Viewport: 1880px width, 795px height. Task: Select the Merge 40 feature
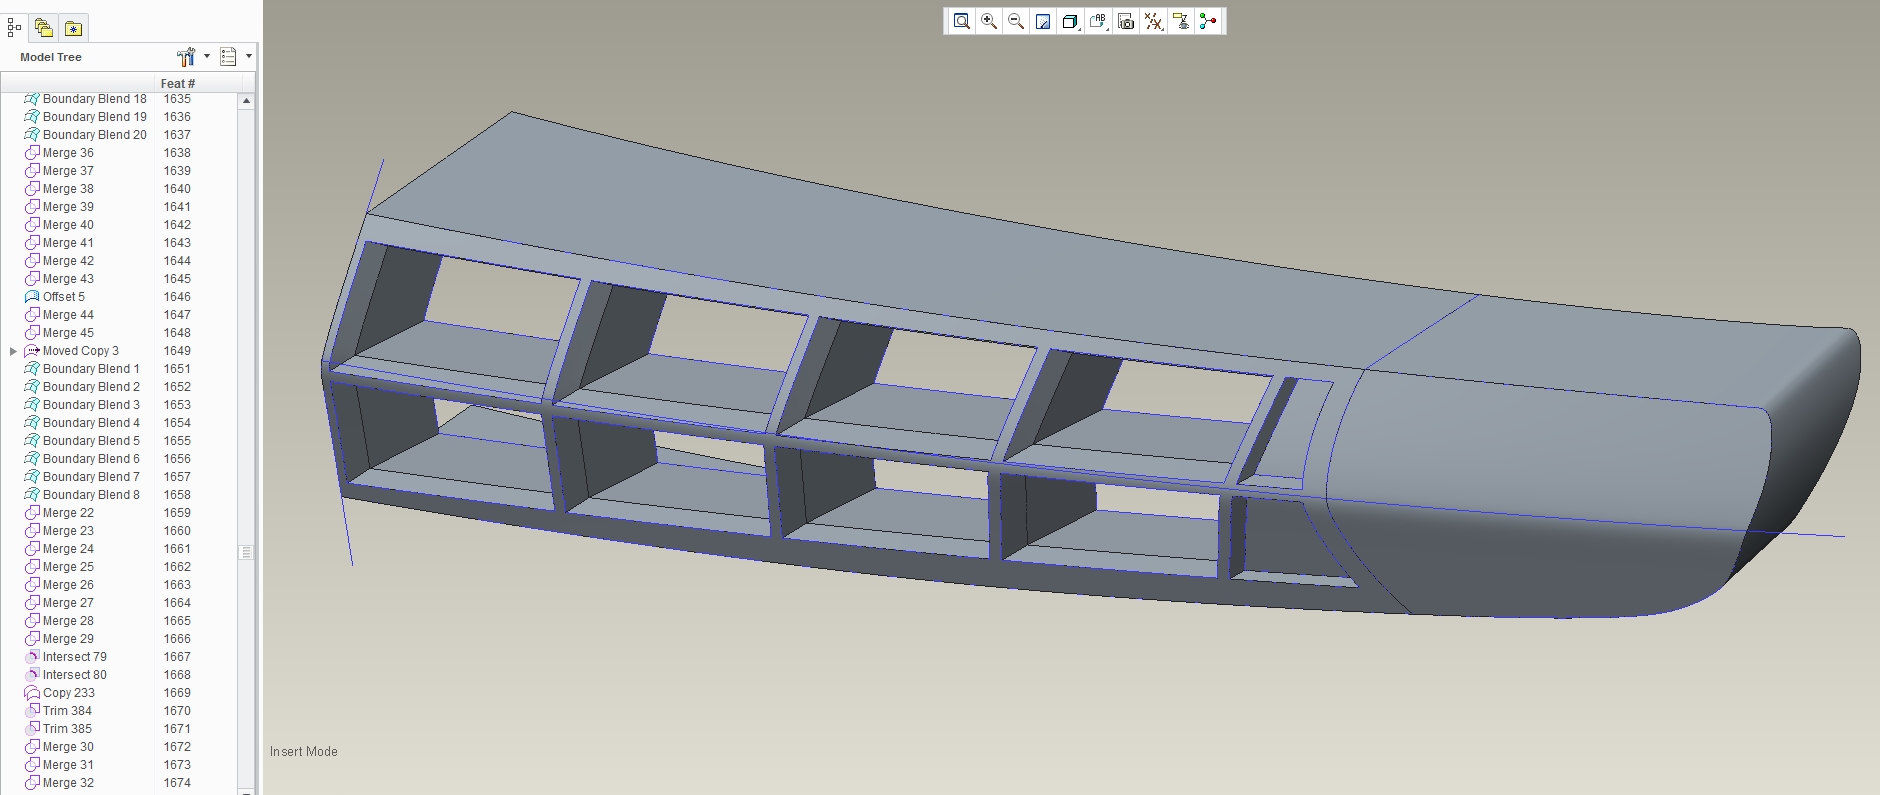(x=68, y=225)
